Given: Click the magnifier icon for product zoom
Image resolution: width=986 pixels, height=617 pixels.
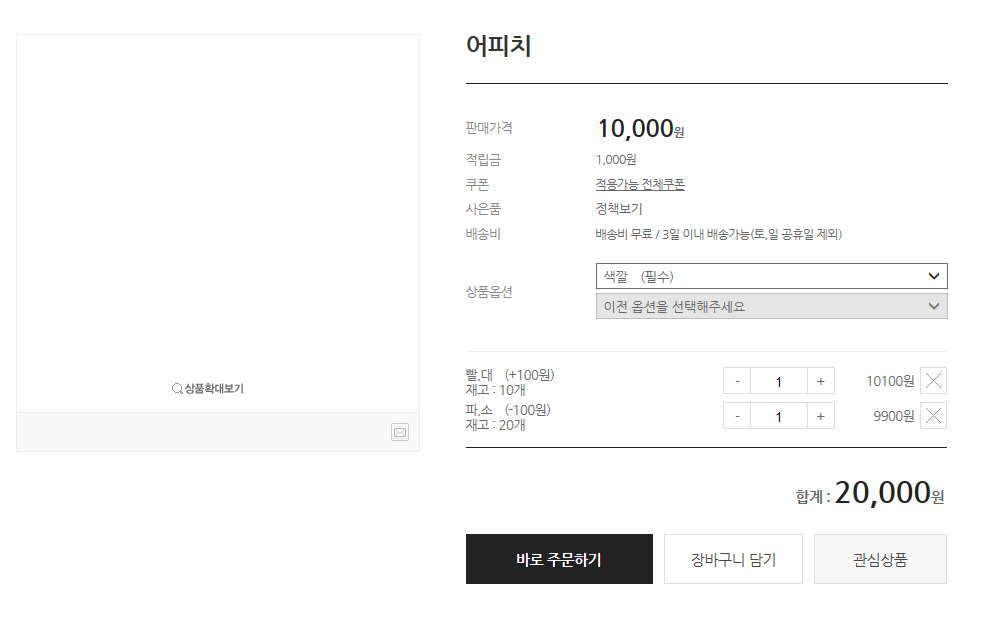Looking at the screenshot, I should point(177,389).
